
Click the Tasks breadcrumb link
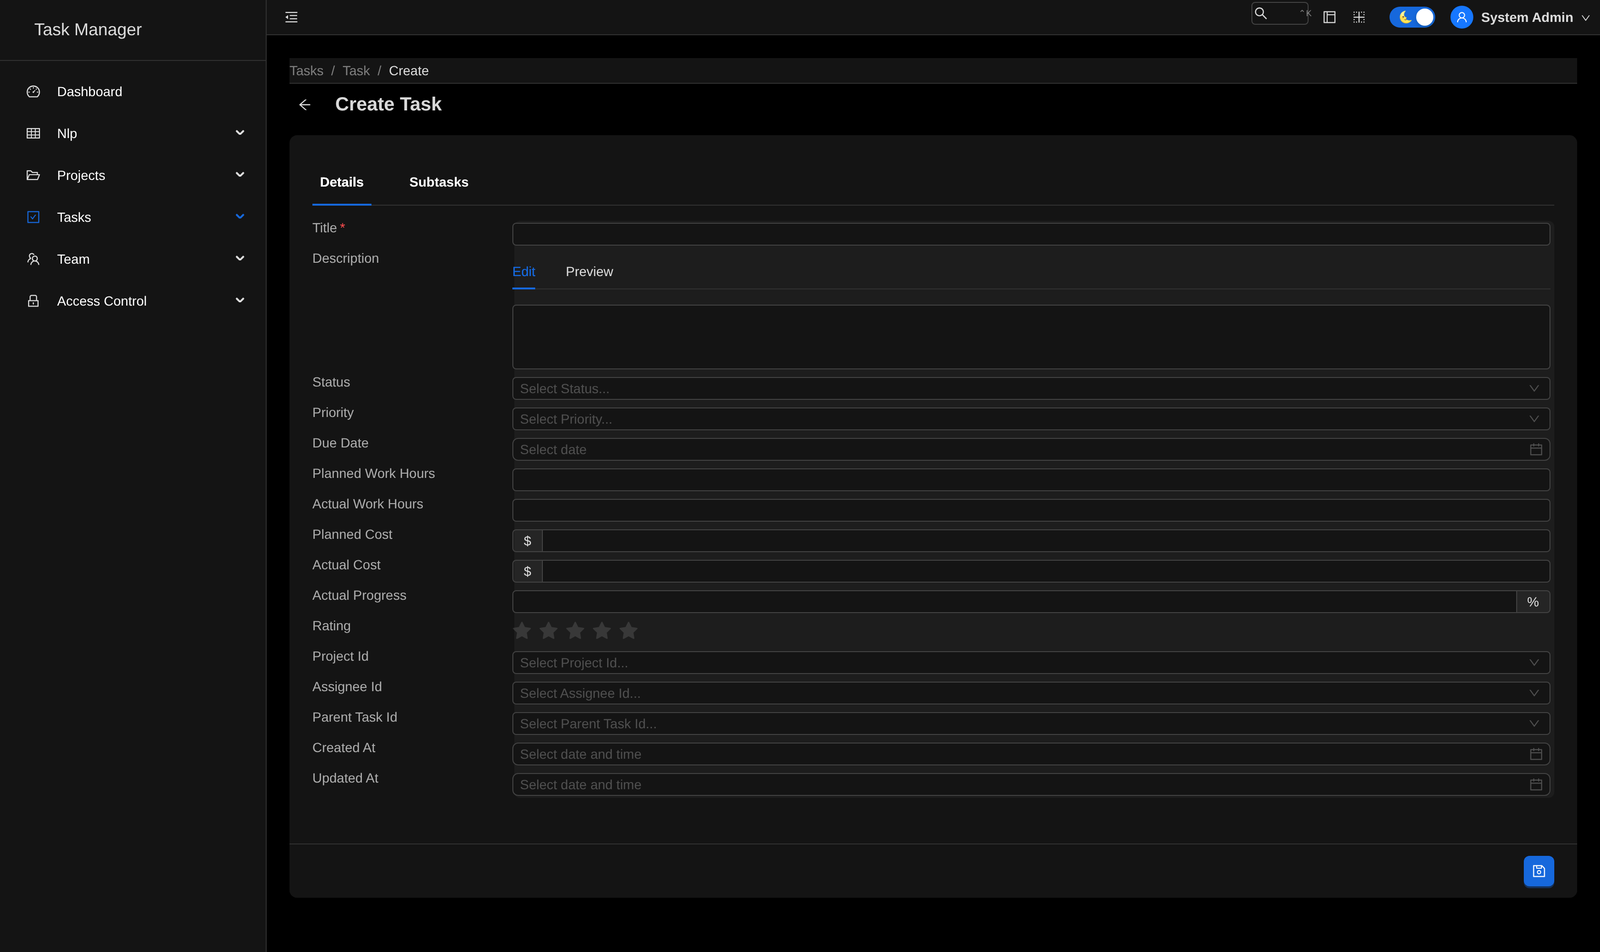click(306, 71)
